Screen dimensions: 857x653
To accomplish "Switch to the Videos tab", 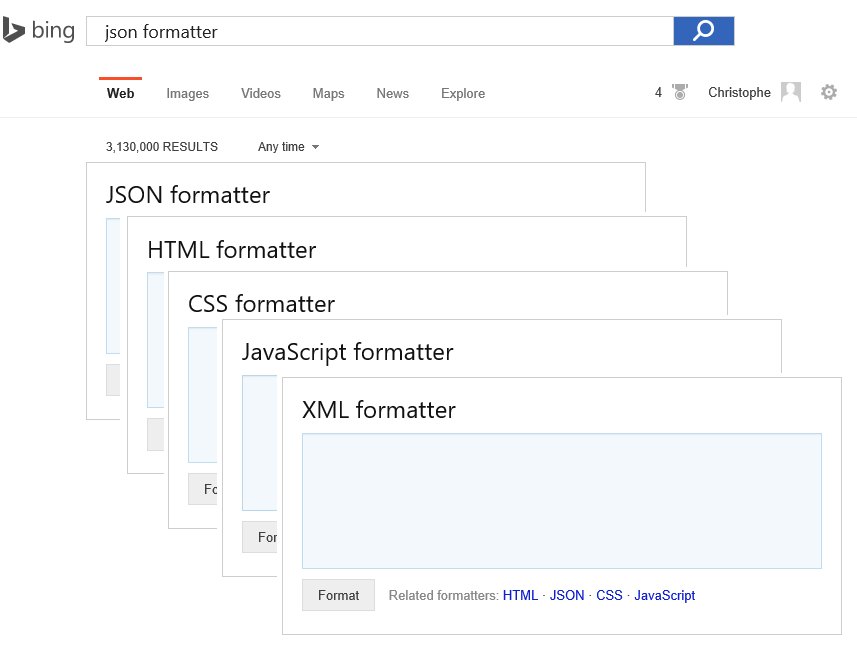I will pyautogui.click(x=261, y=93).
